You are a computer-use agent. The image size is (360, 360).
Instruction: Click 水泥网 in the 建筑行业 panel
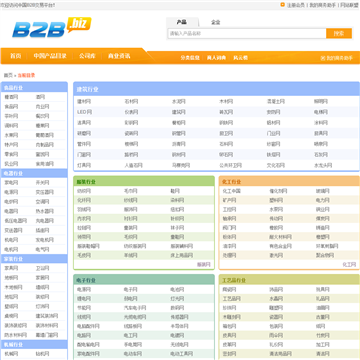[x=179, y=101]
